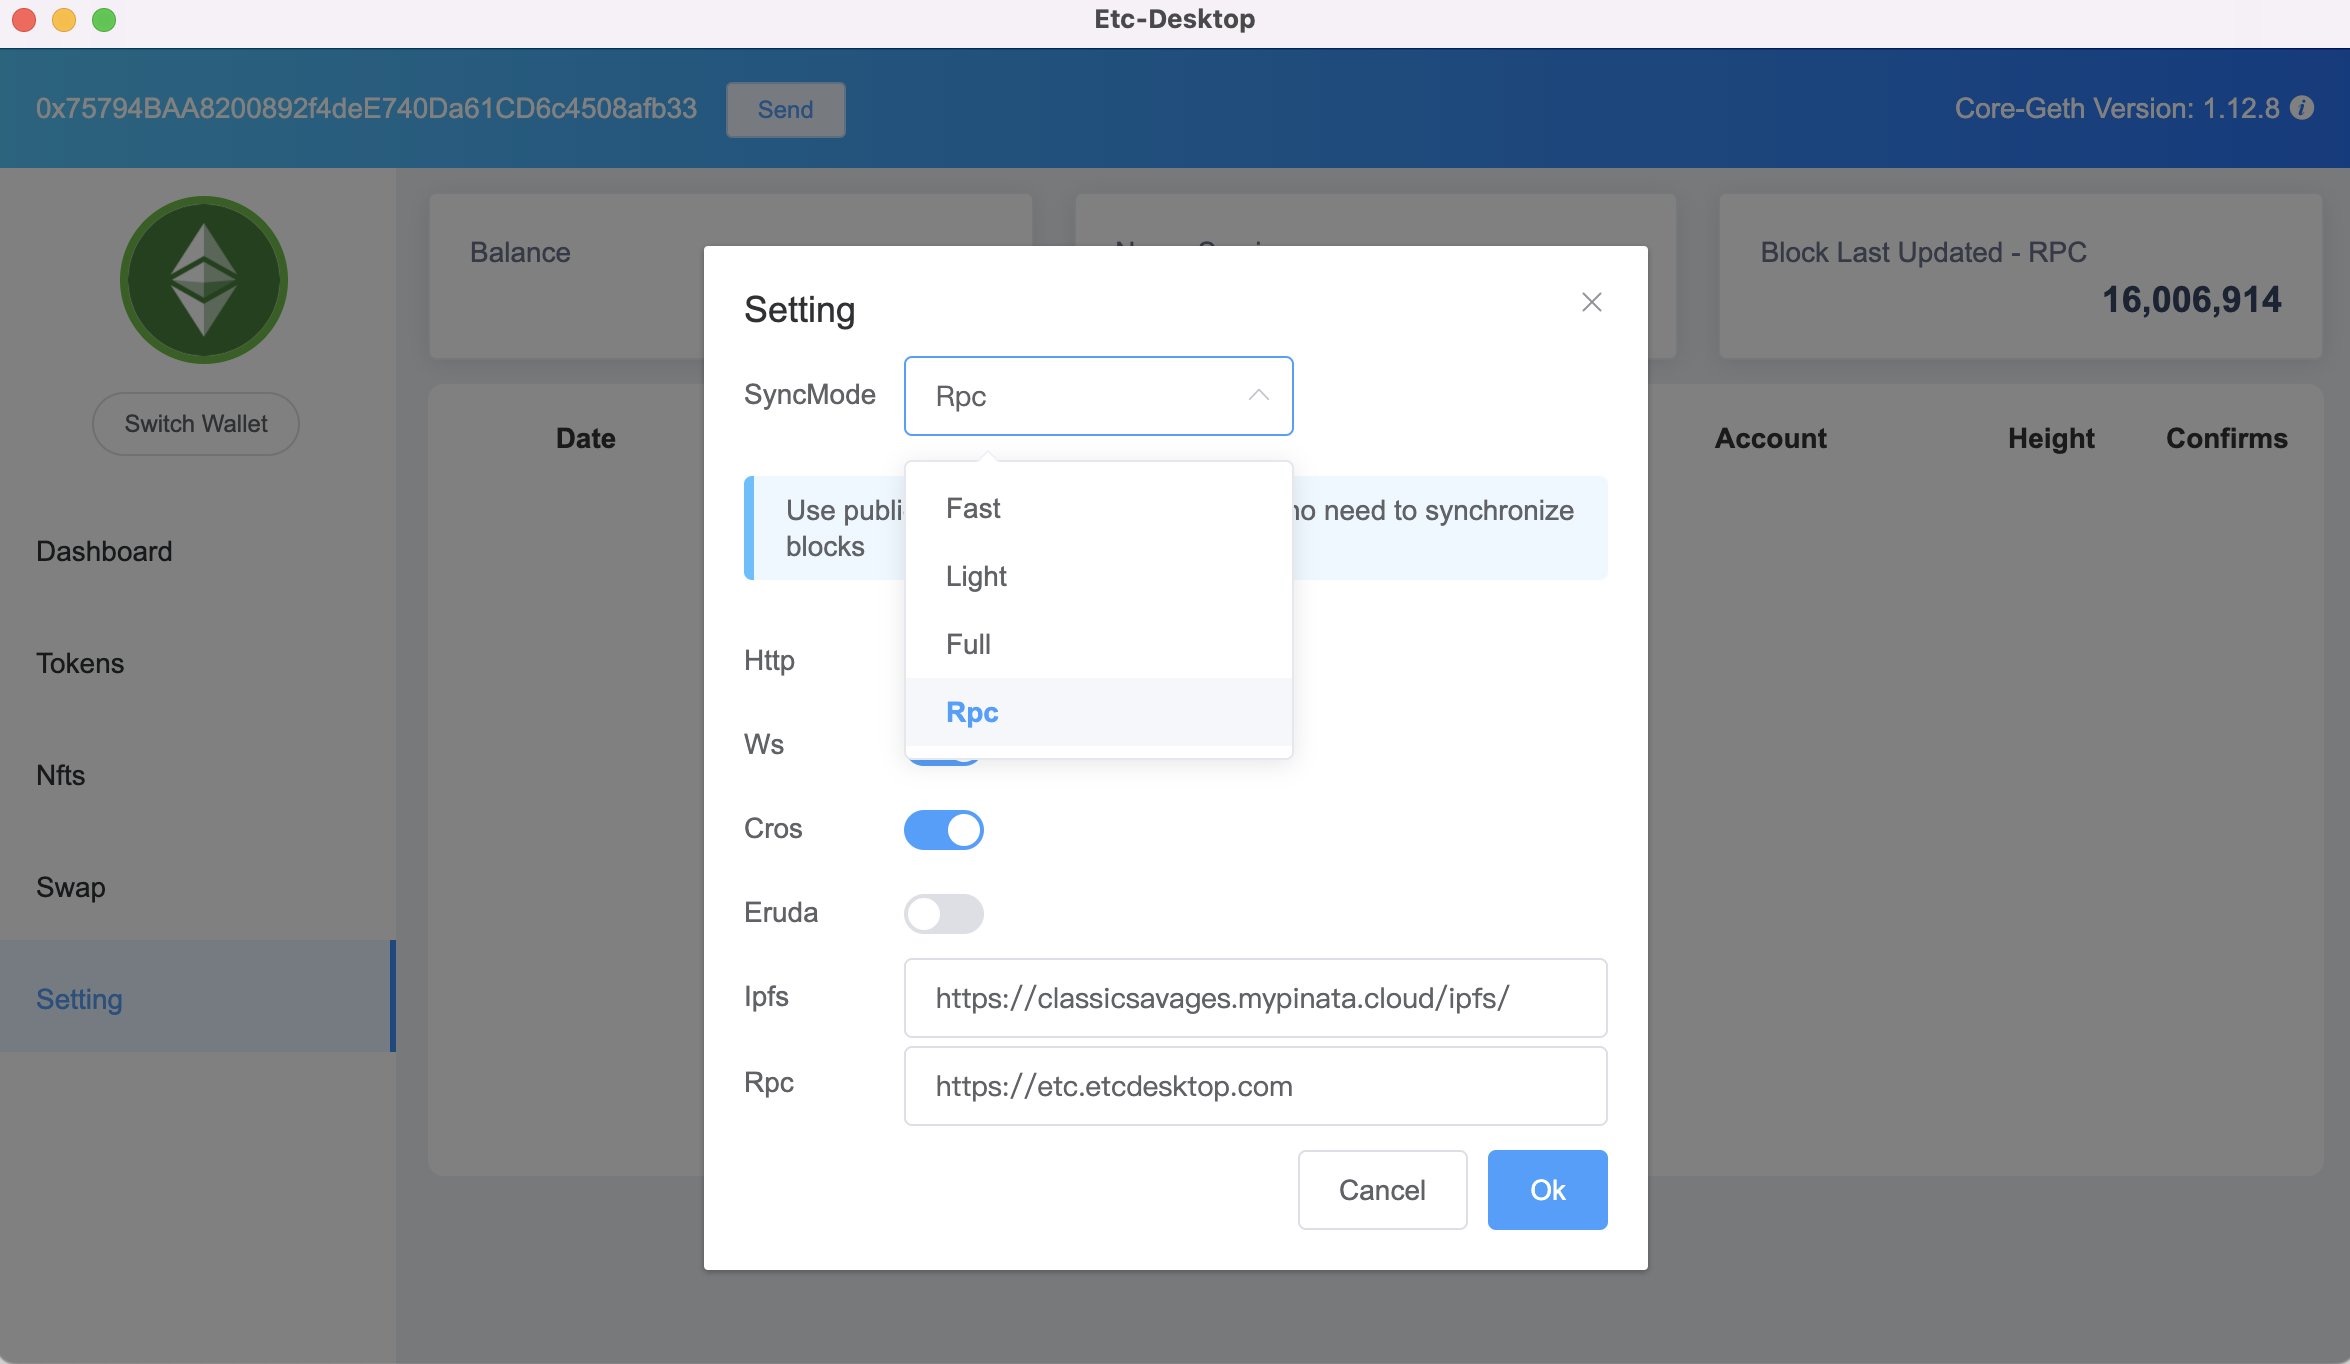Open the Dashboard sidebar item
The width and height of the screenshot is (2350, 1364).
coord(198,551)
